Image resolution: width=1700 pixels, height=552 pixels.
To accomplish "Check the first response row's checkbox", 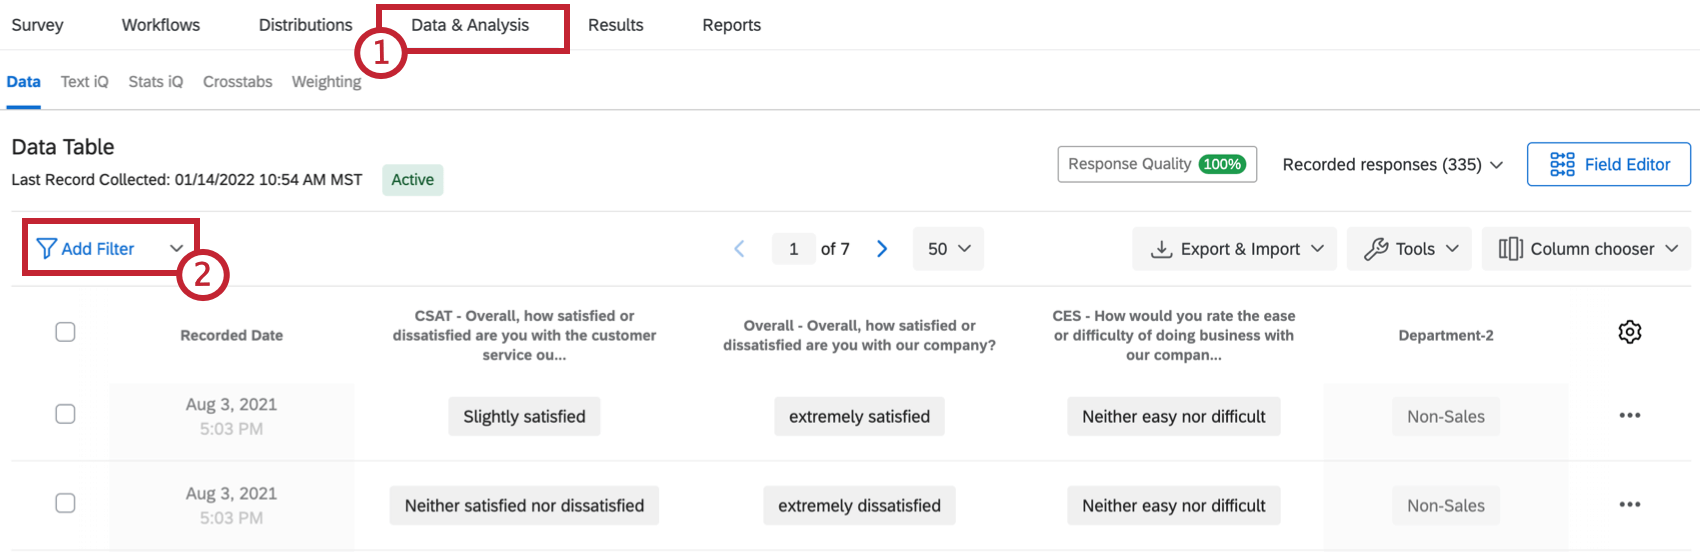I will click(65, 414).
